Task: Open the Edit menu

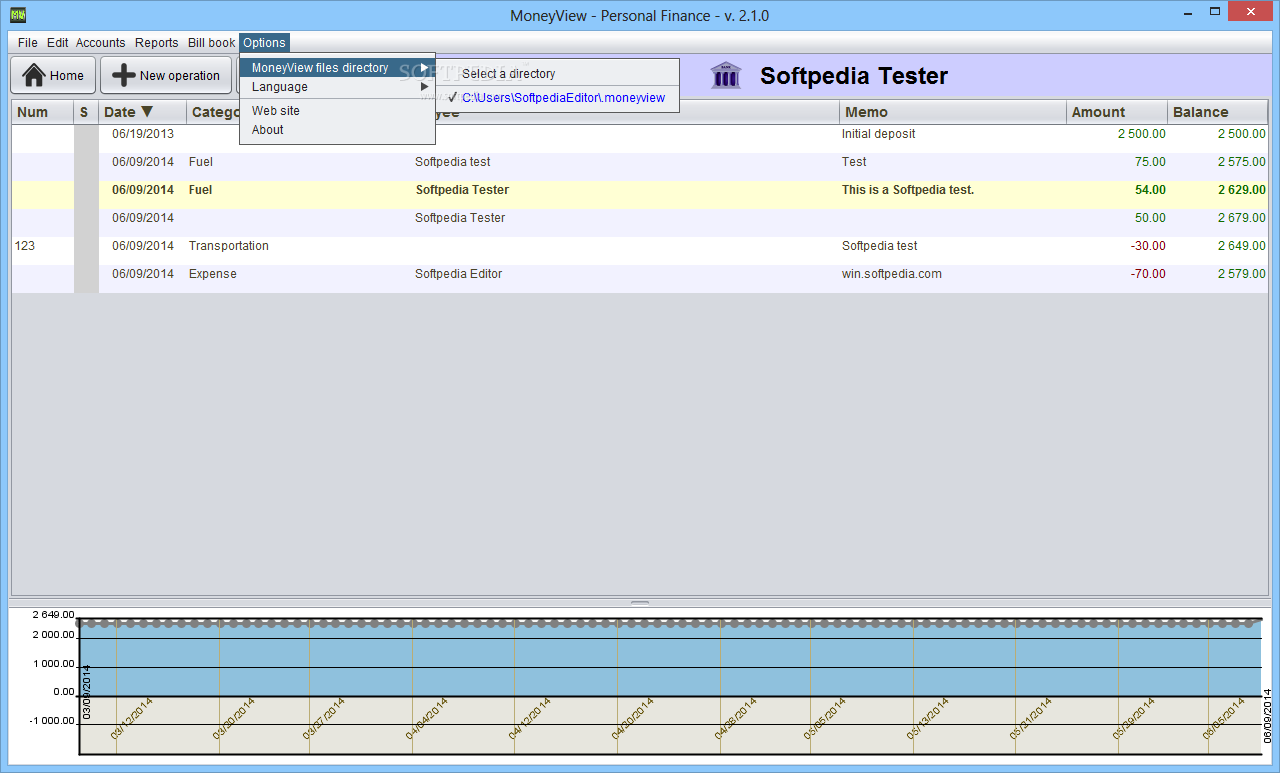Action: 58,43
